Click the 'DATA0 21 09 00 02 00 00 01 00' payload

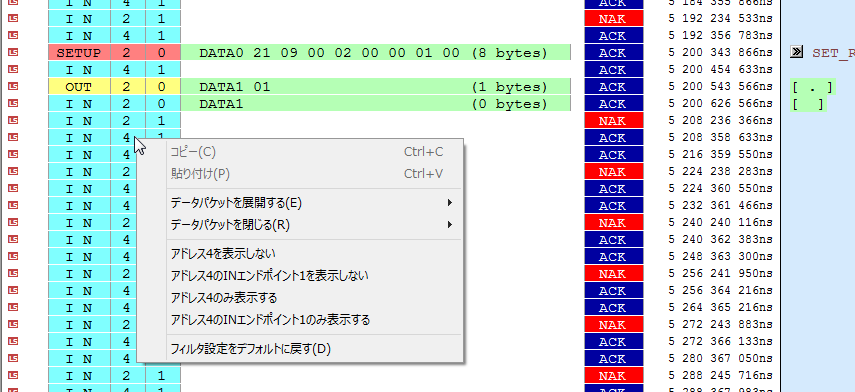click(x=376, y=52)
